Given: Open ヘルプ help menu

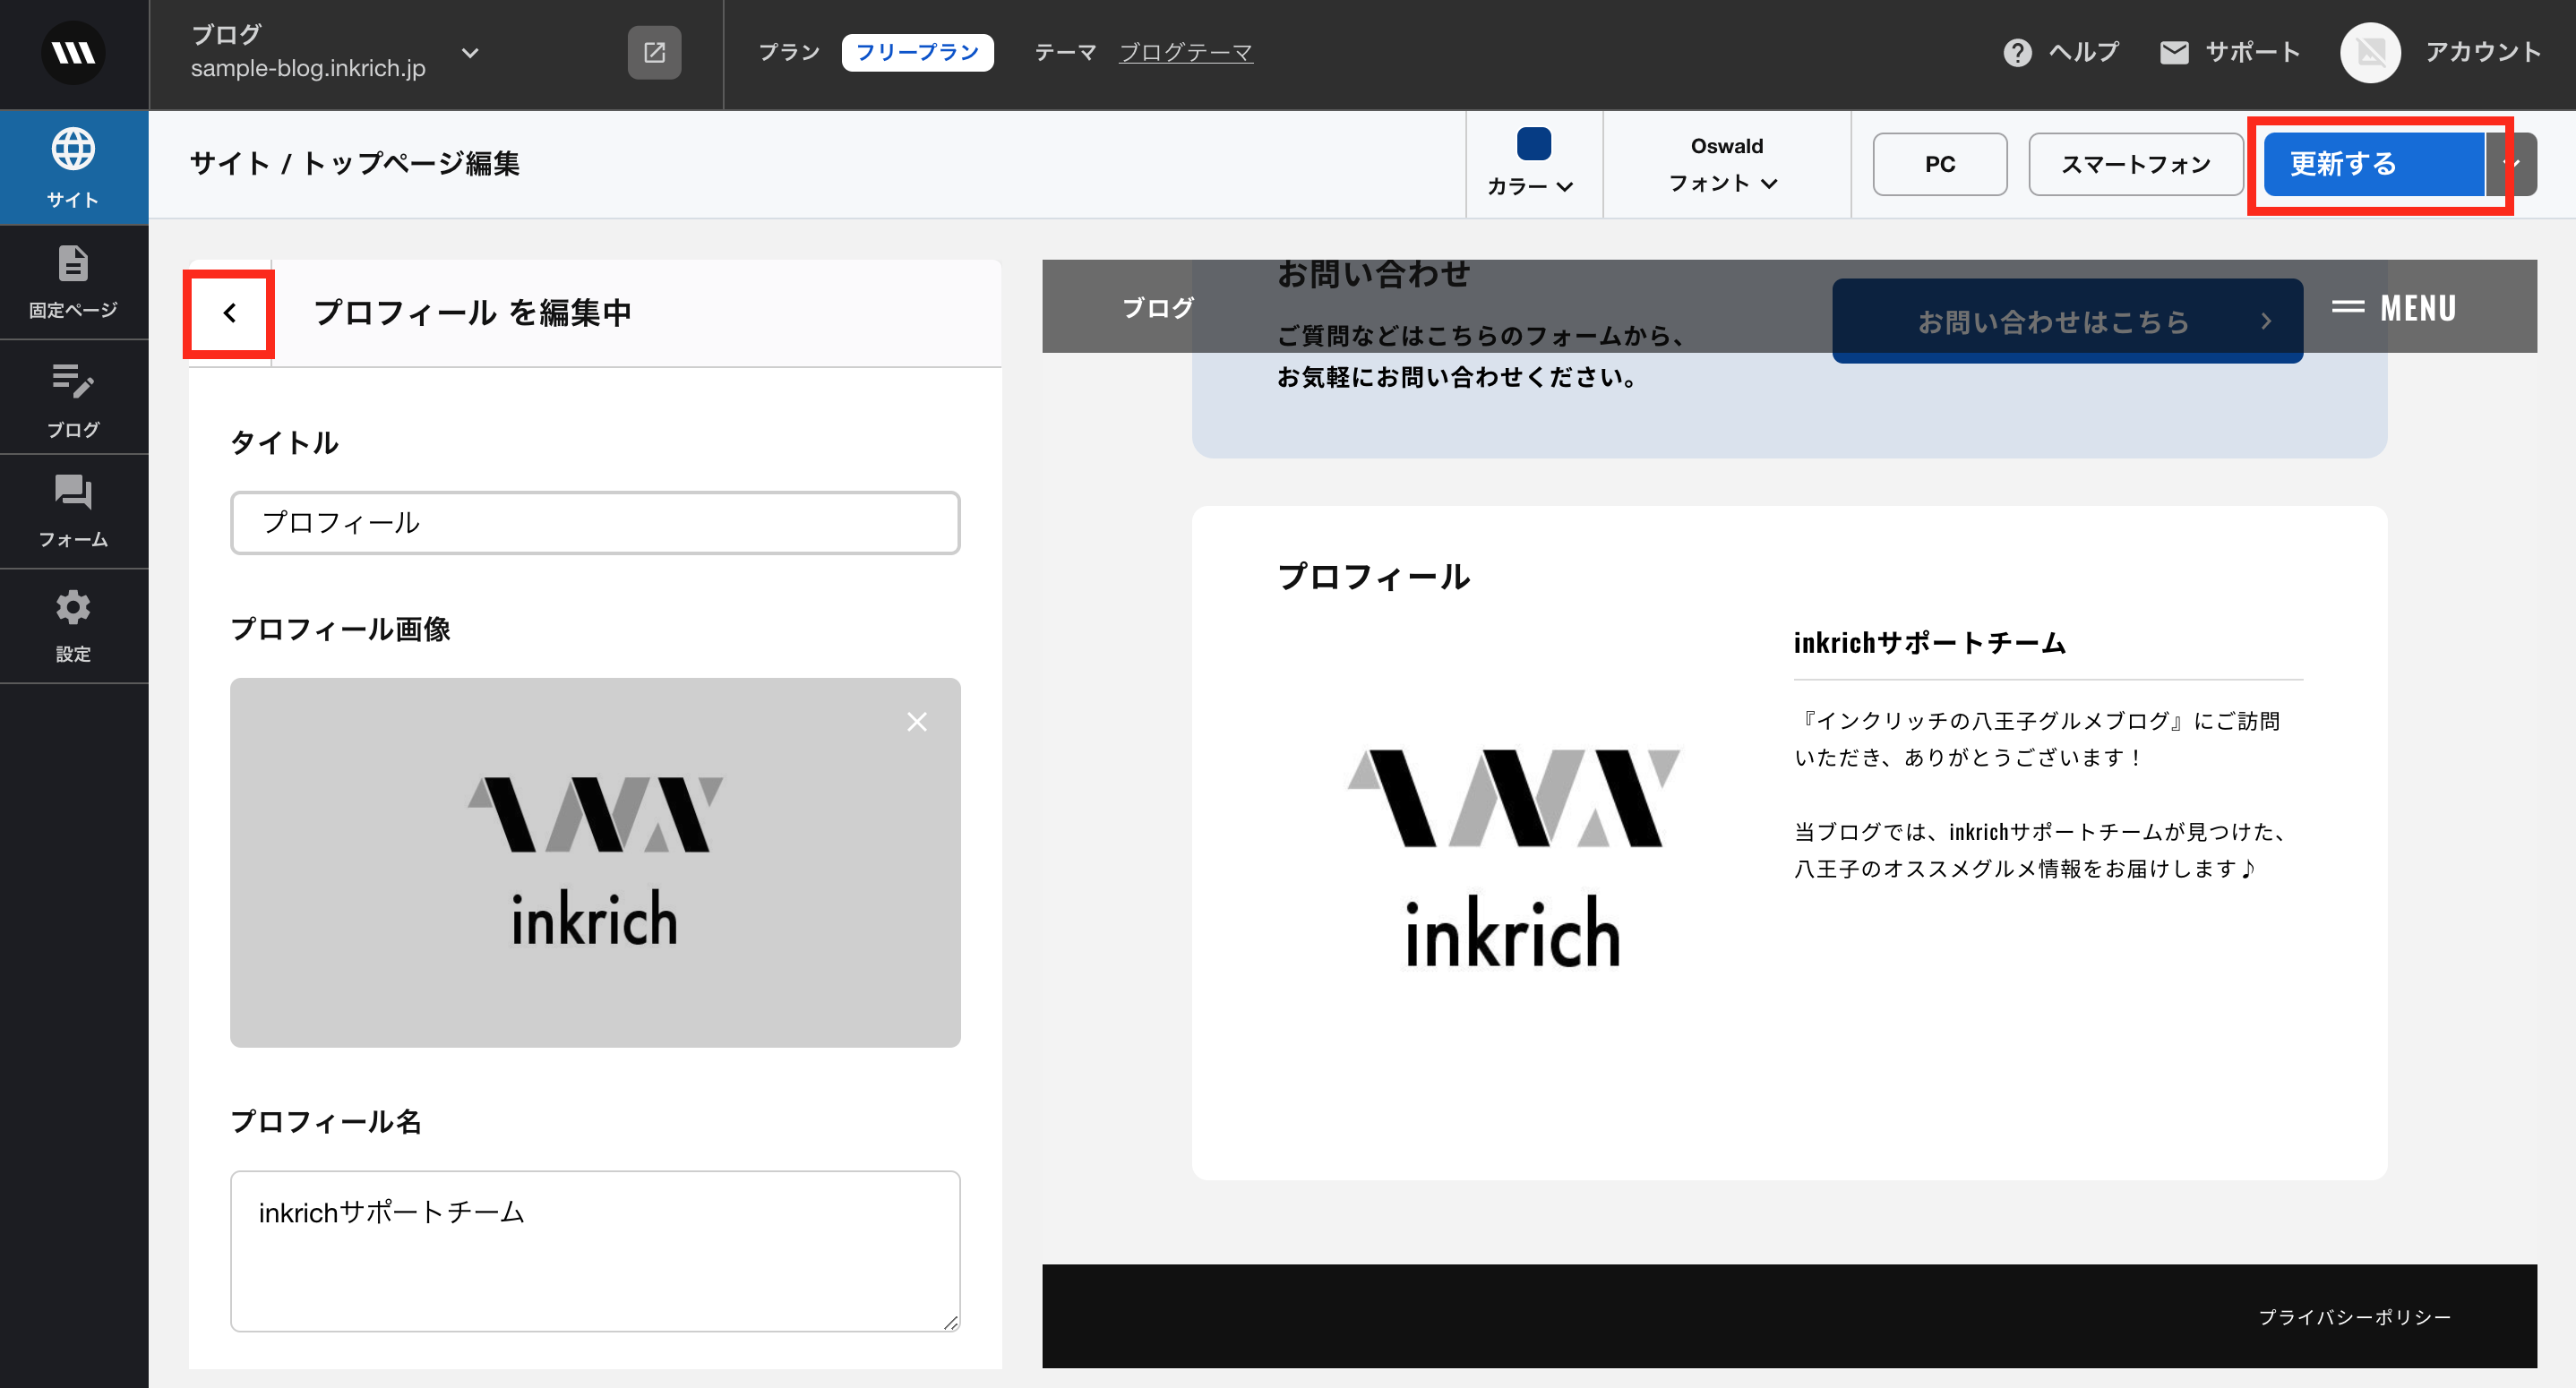Looking at the screenshot, I should 2061,52.
